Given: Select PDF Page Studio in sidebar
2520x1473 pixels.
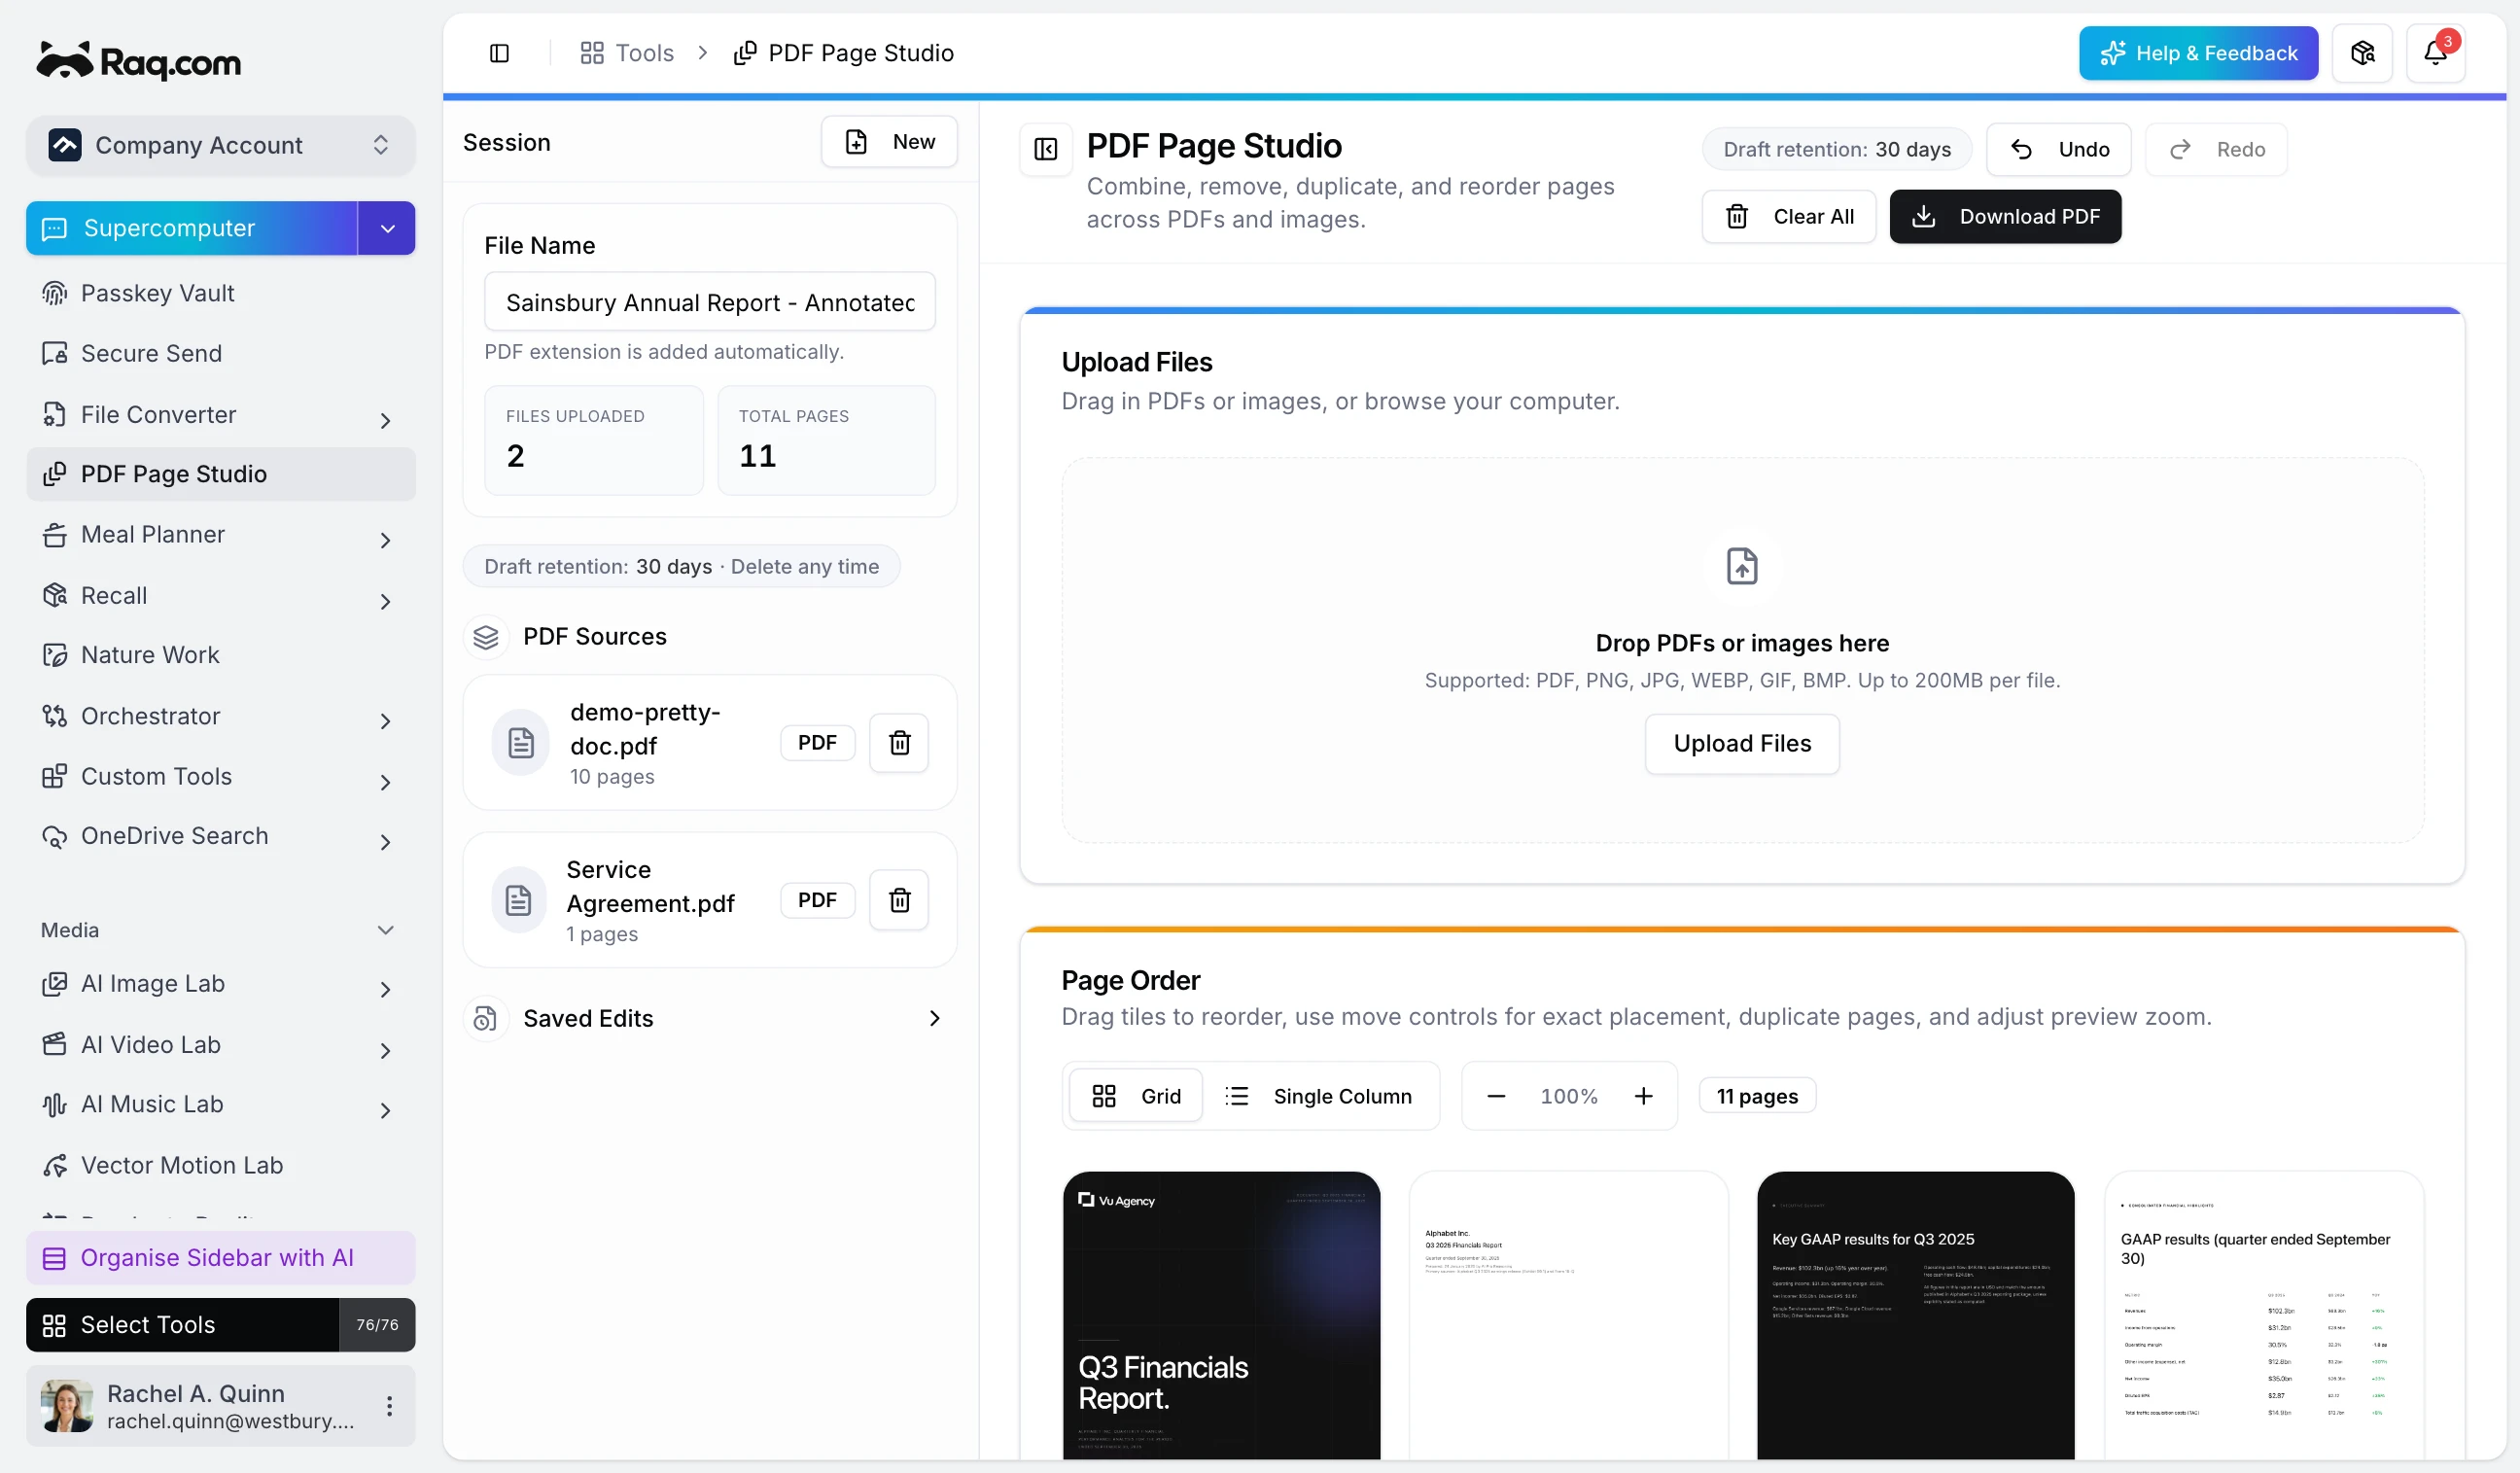Looking at the screenshot, I should 220,474.
